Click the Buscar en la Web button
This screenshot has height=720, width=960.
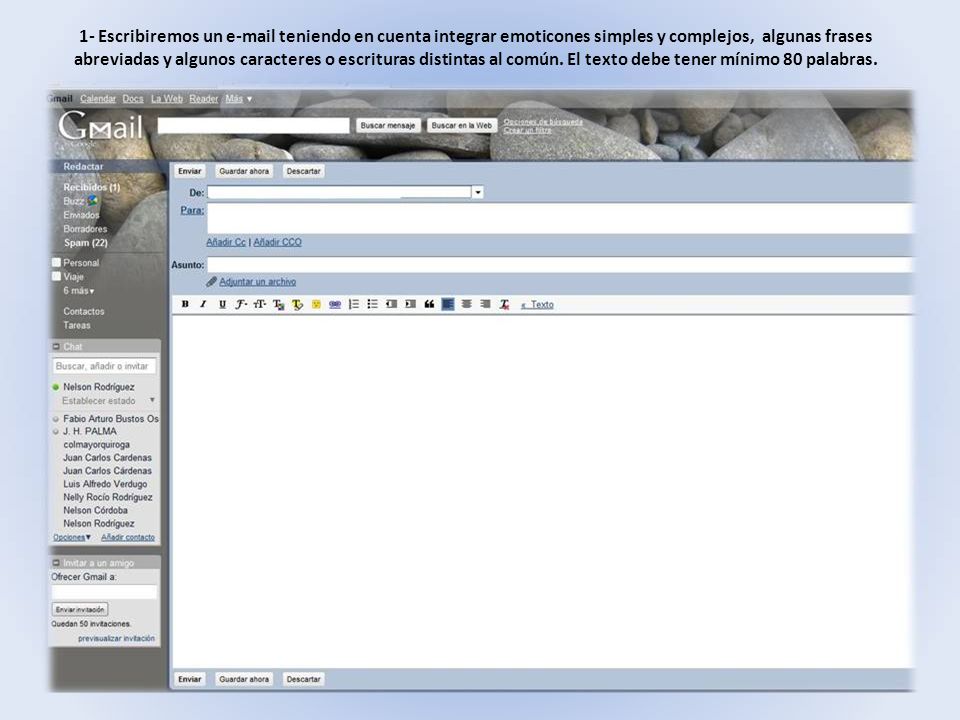462,126
